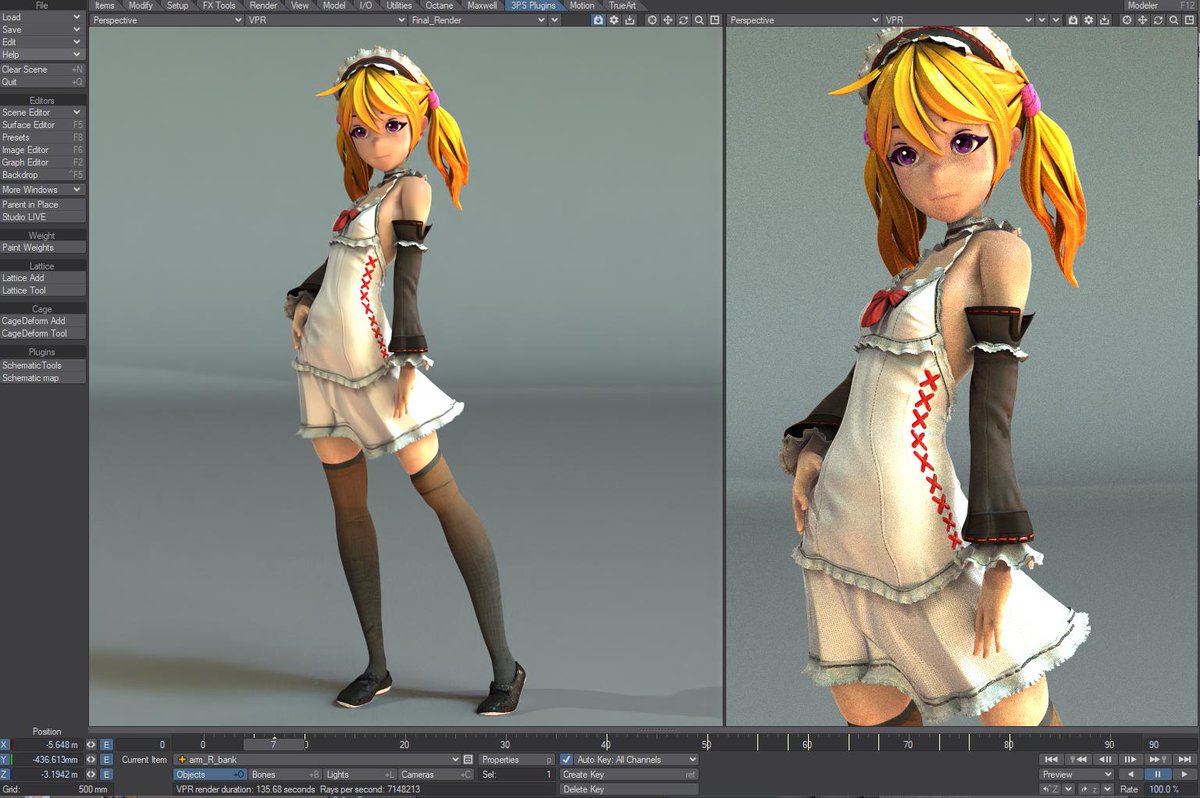Screen dimensions: 1200x798
Task: Toggle the left viewport VPR lock icon
Action: tap(599, 19)
